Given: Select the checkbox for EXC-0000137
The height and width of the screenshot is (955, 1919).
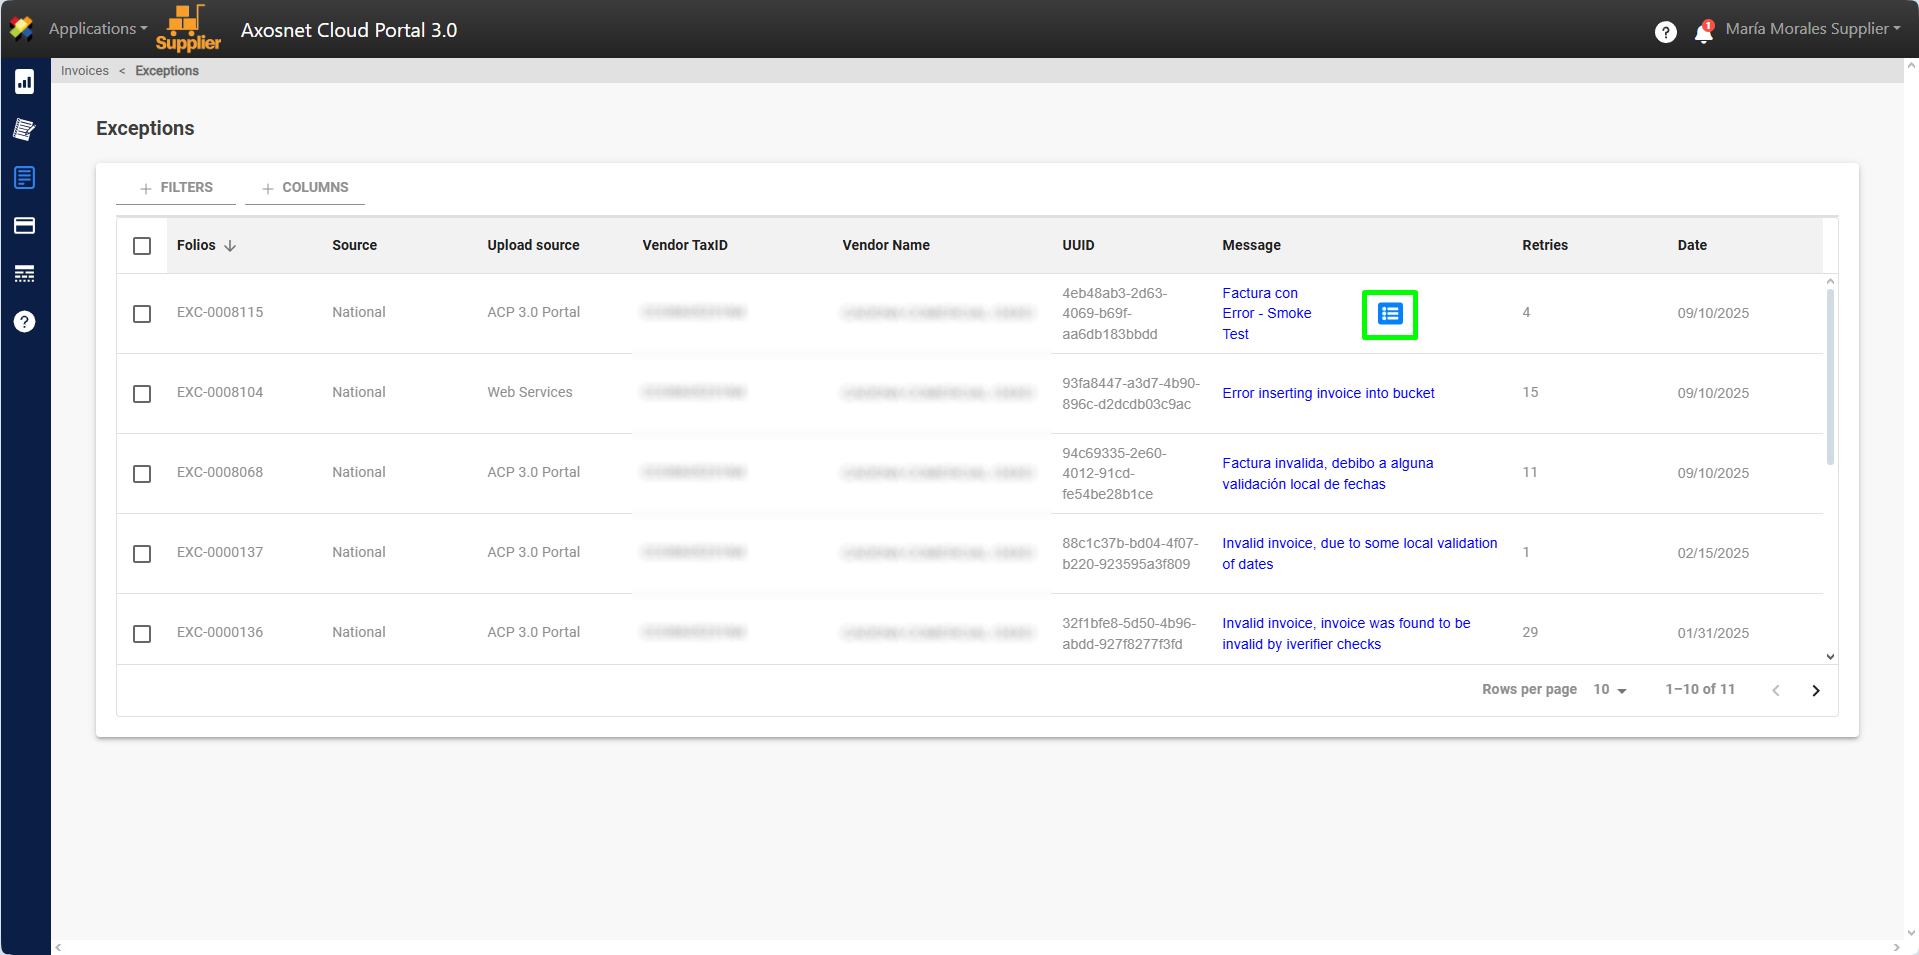Looking at the screenshot, I should (142, 554).
